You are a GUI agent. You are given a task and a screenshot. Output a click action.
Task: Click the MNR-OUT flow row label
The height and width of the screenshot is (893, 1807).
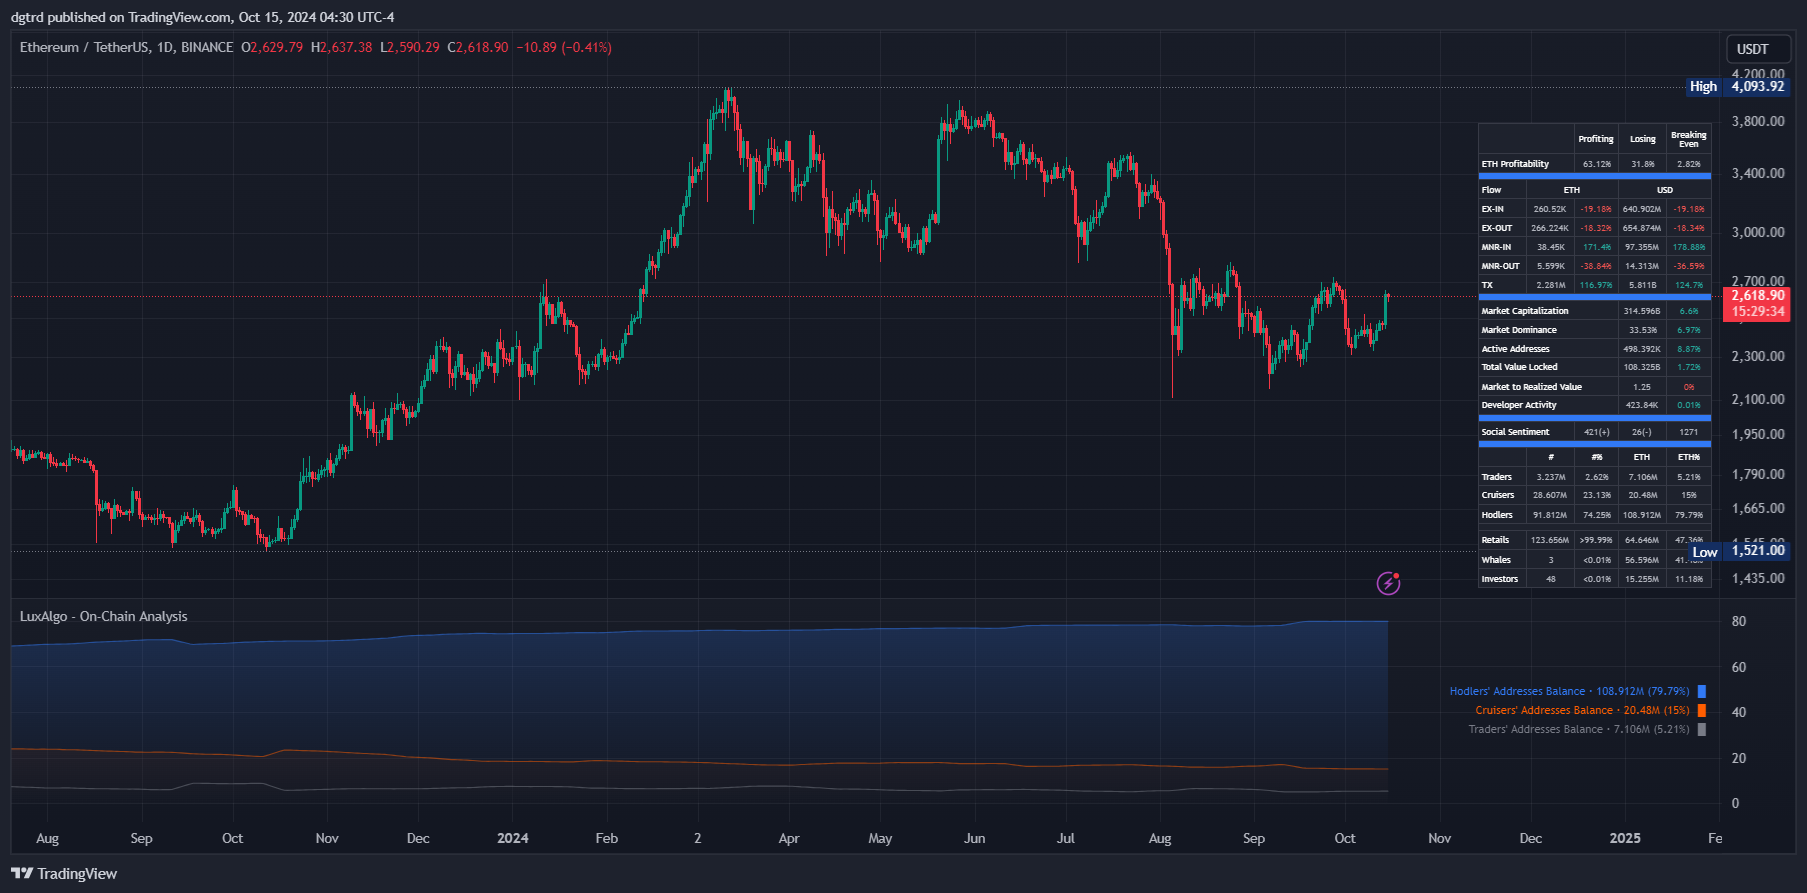(1500, 266)
